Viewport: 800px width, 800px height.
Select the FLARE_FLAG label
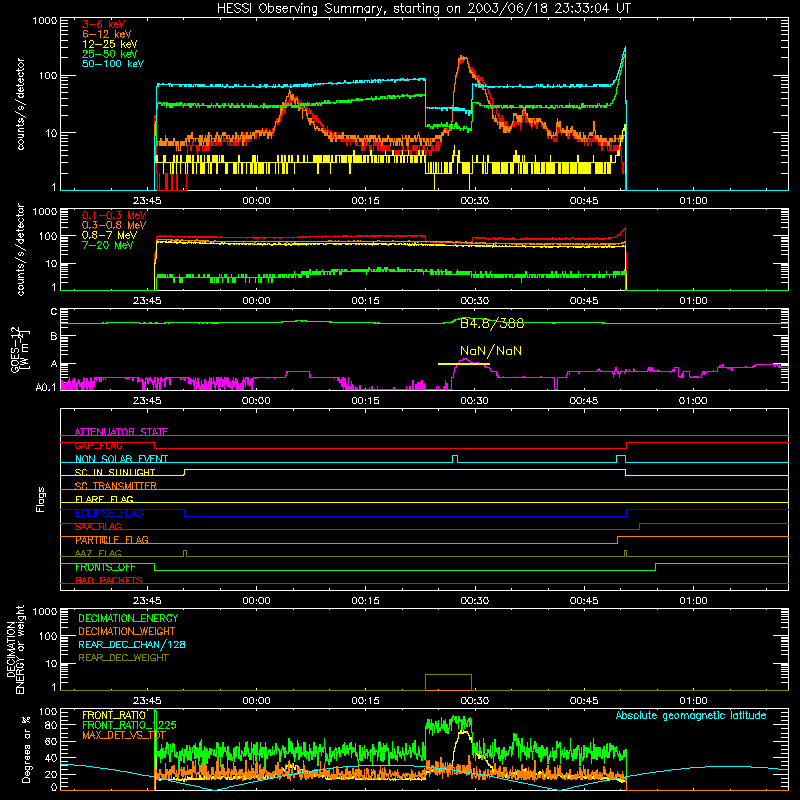point(104,499)
